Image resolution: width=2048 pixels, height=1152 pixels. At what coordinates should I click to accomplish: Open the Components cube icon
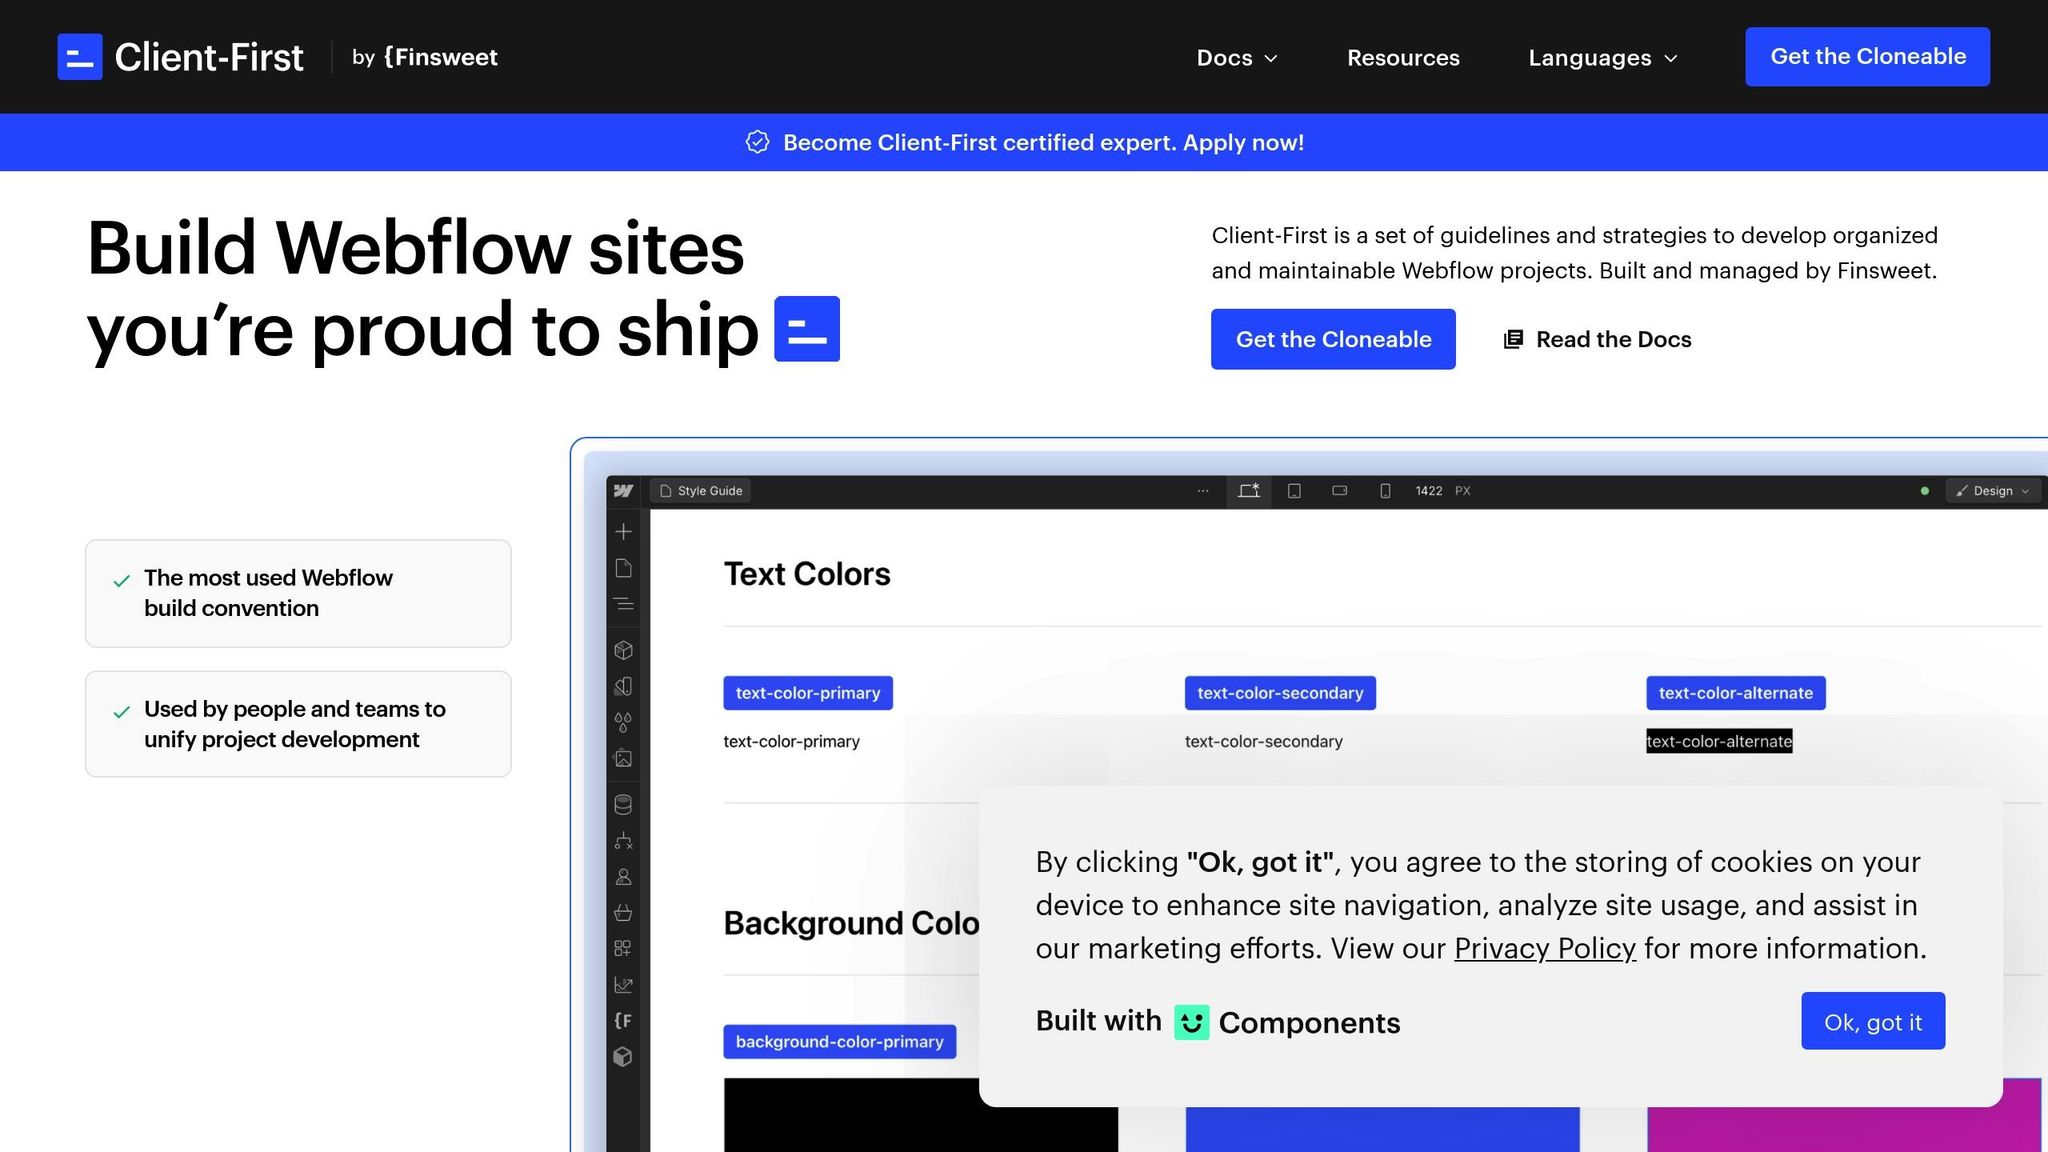click(623, 650)
